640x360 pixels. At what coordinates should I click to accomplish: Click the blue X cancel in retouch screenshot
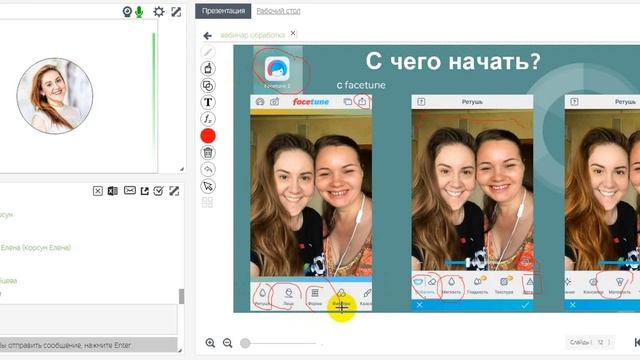(420, 305)
